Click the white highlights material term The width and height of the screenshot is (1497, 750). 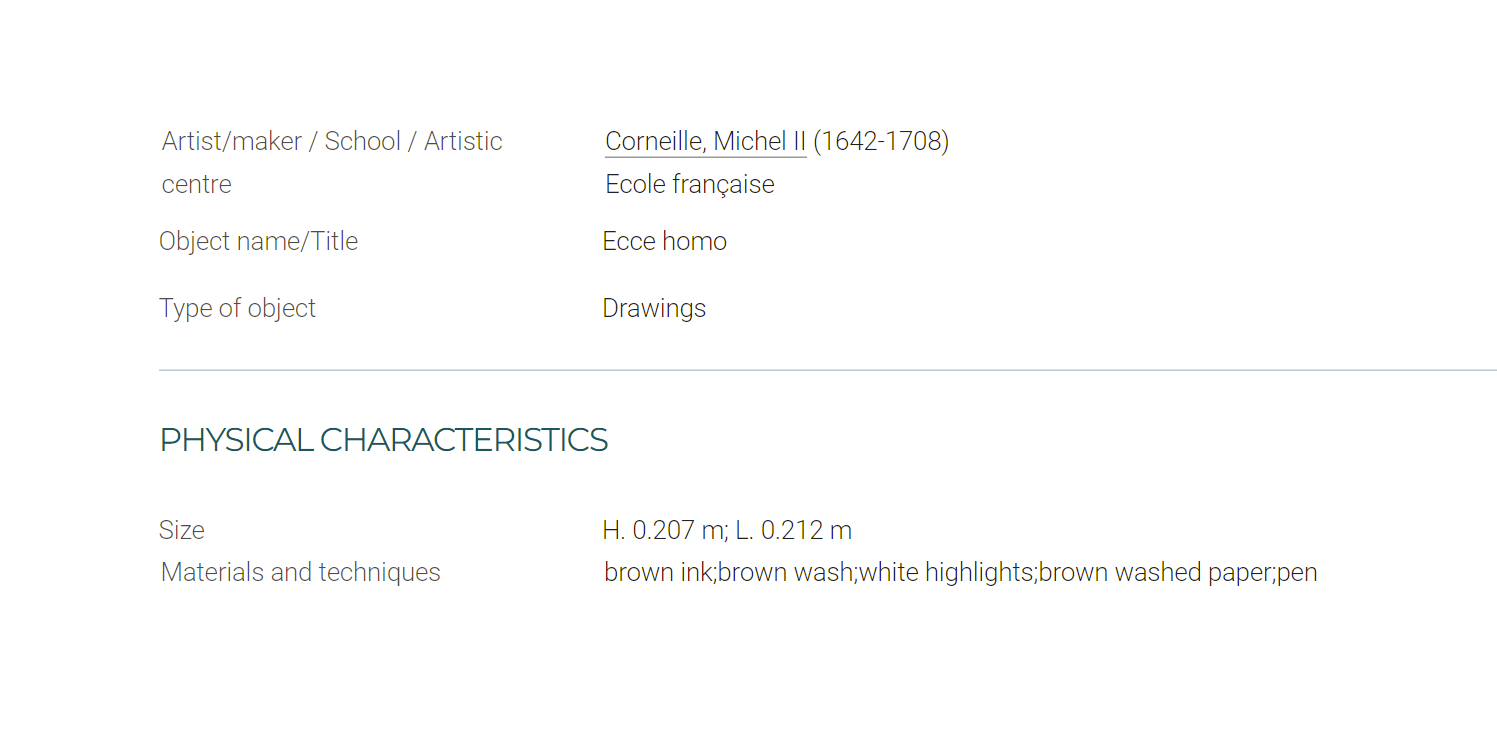[x=945, y=573]
